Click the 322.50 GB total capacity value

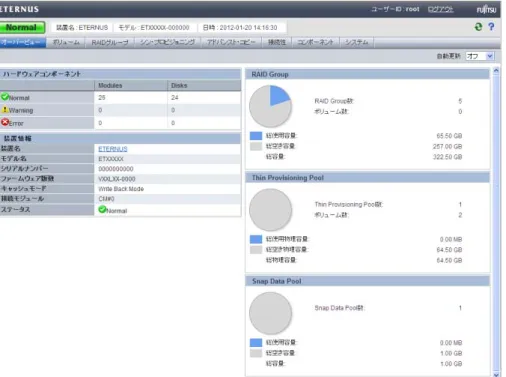[x=447, y=157]
